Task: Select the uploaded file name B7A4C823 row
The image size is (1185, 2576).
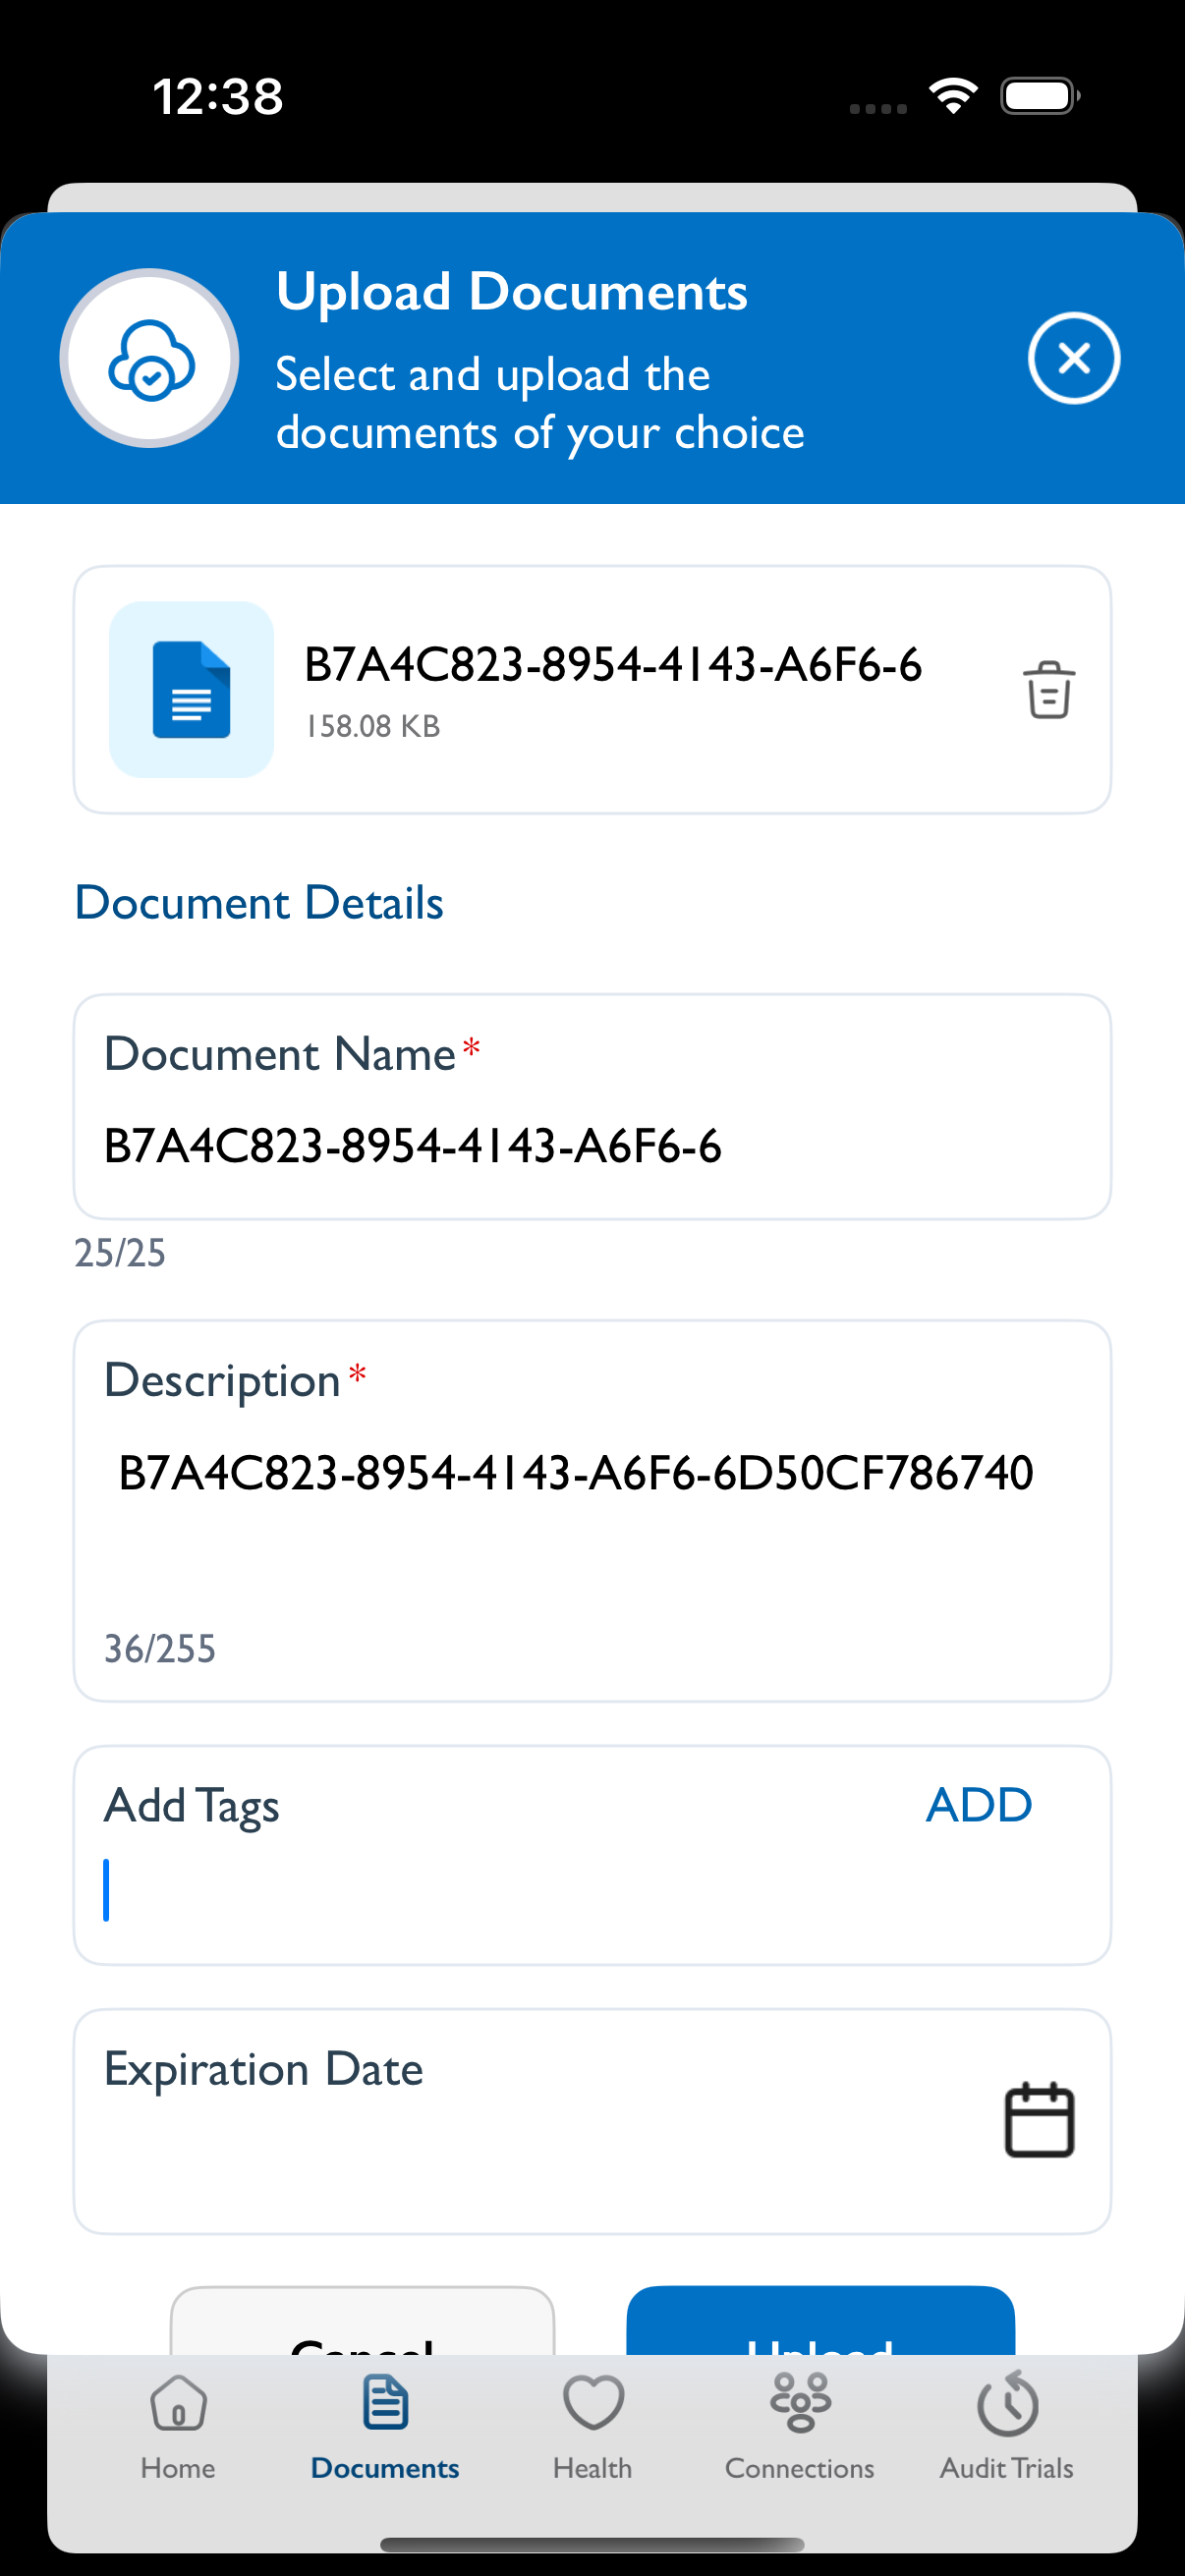Action: pos(592,689)
